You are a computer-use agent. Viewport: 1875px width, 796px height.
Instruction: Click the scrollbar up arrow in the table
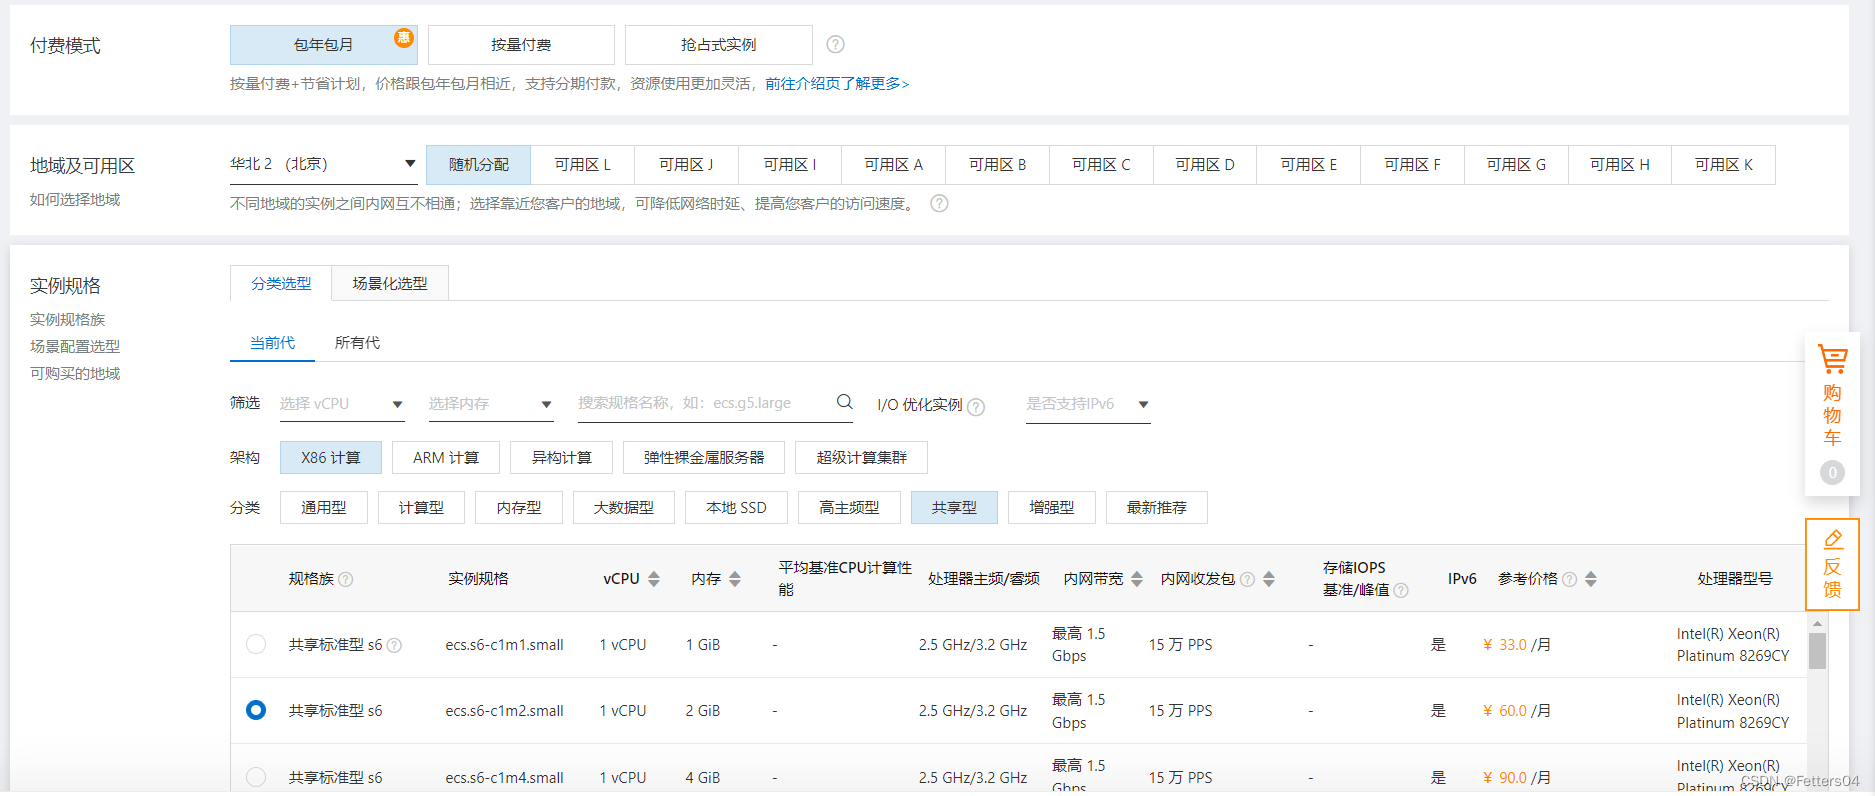pyautogui.click(x=1817, y=623)
